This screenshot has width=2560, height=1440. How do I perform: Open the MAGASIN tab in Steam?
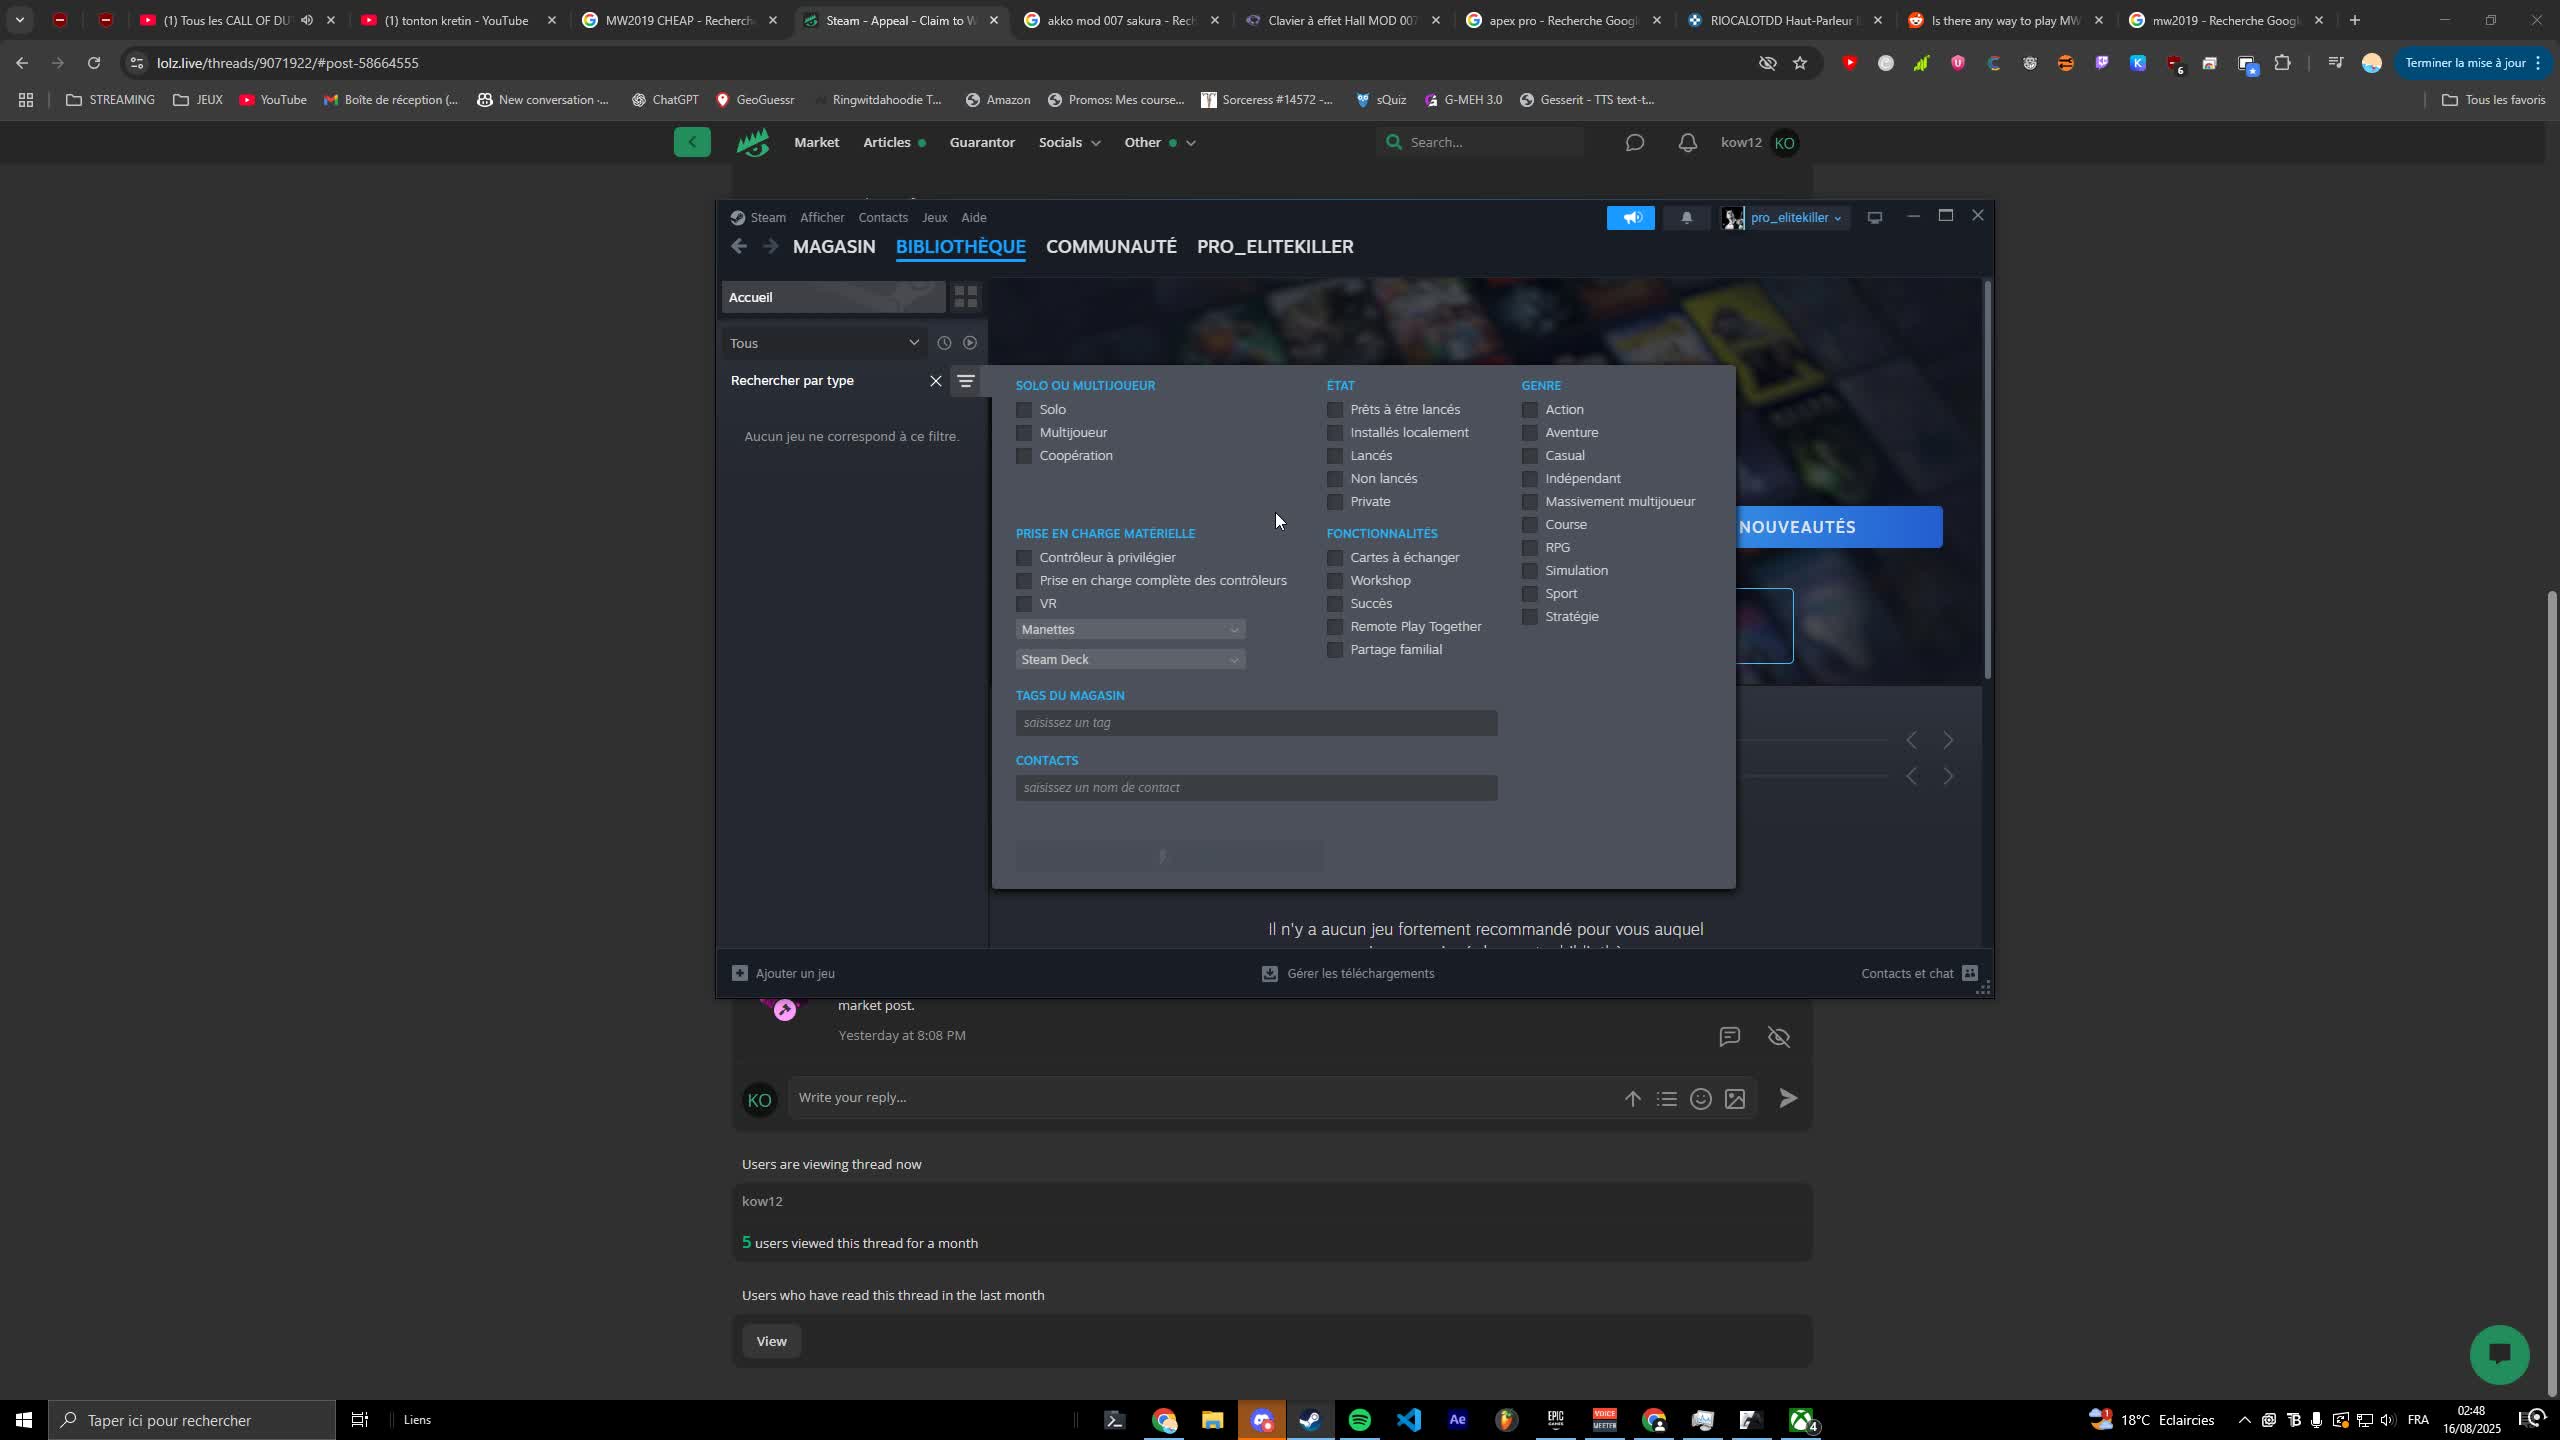point(833,247)
